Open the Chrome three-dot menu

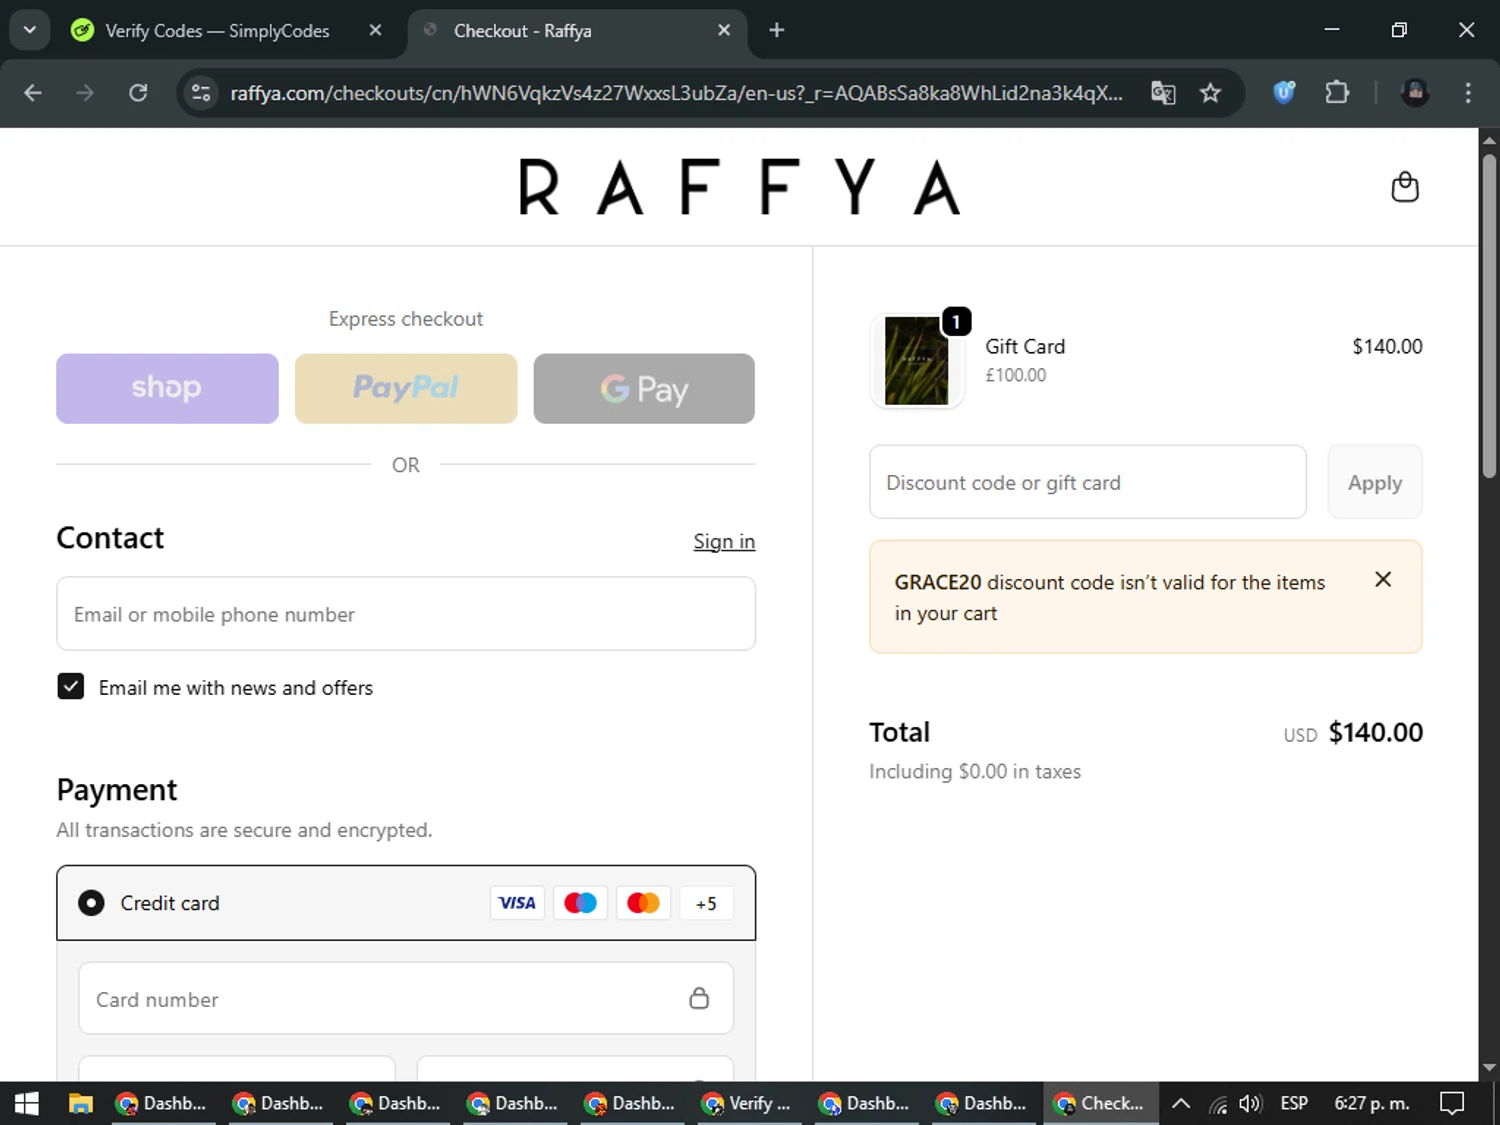(x=1468, y=93)
